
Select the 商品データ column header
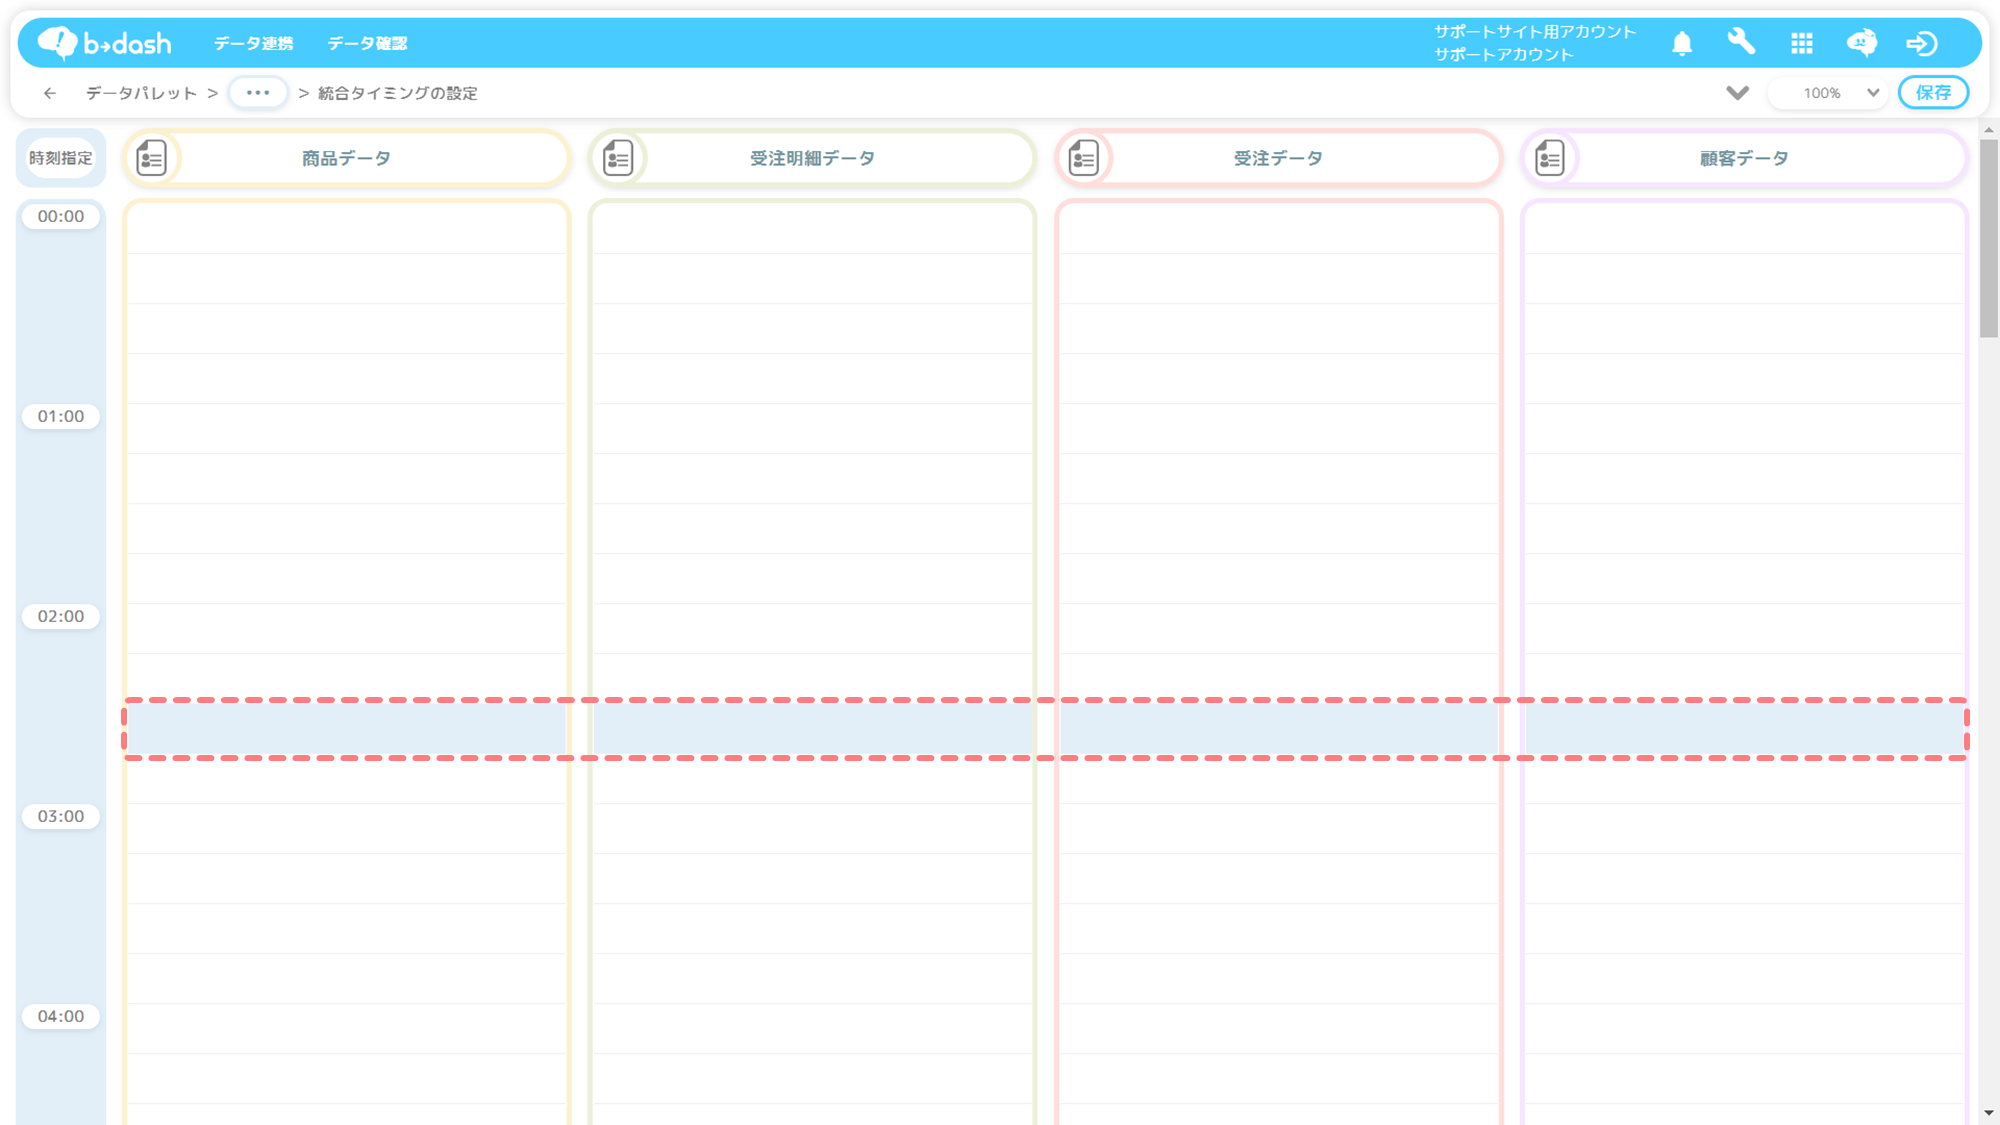pyautogui.click(x=347, y=158)
